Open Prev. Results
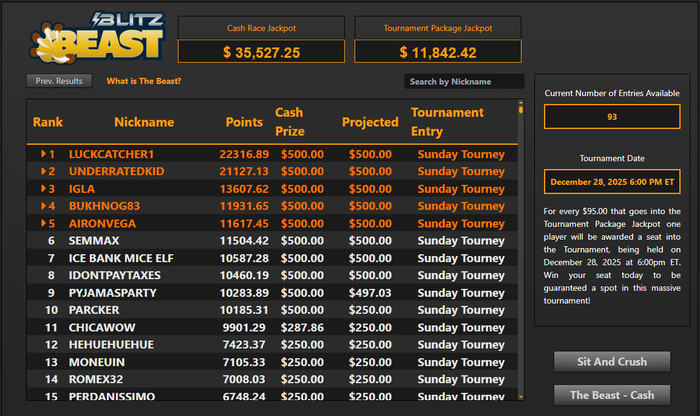 click(59, 81)
